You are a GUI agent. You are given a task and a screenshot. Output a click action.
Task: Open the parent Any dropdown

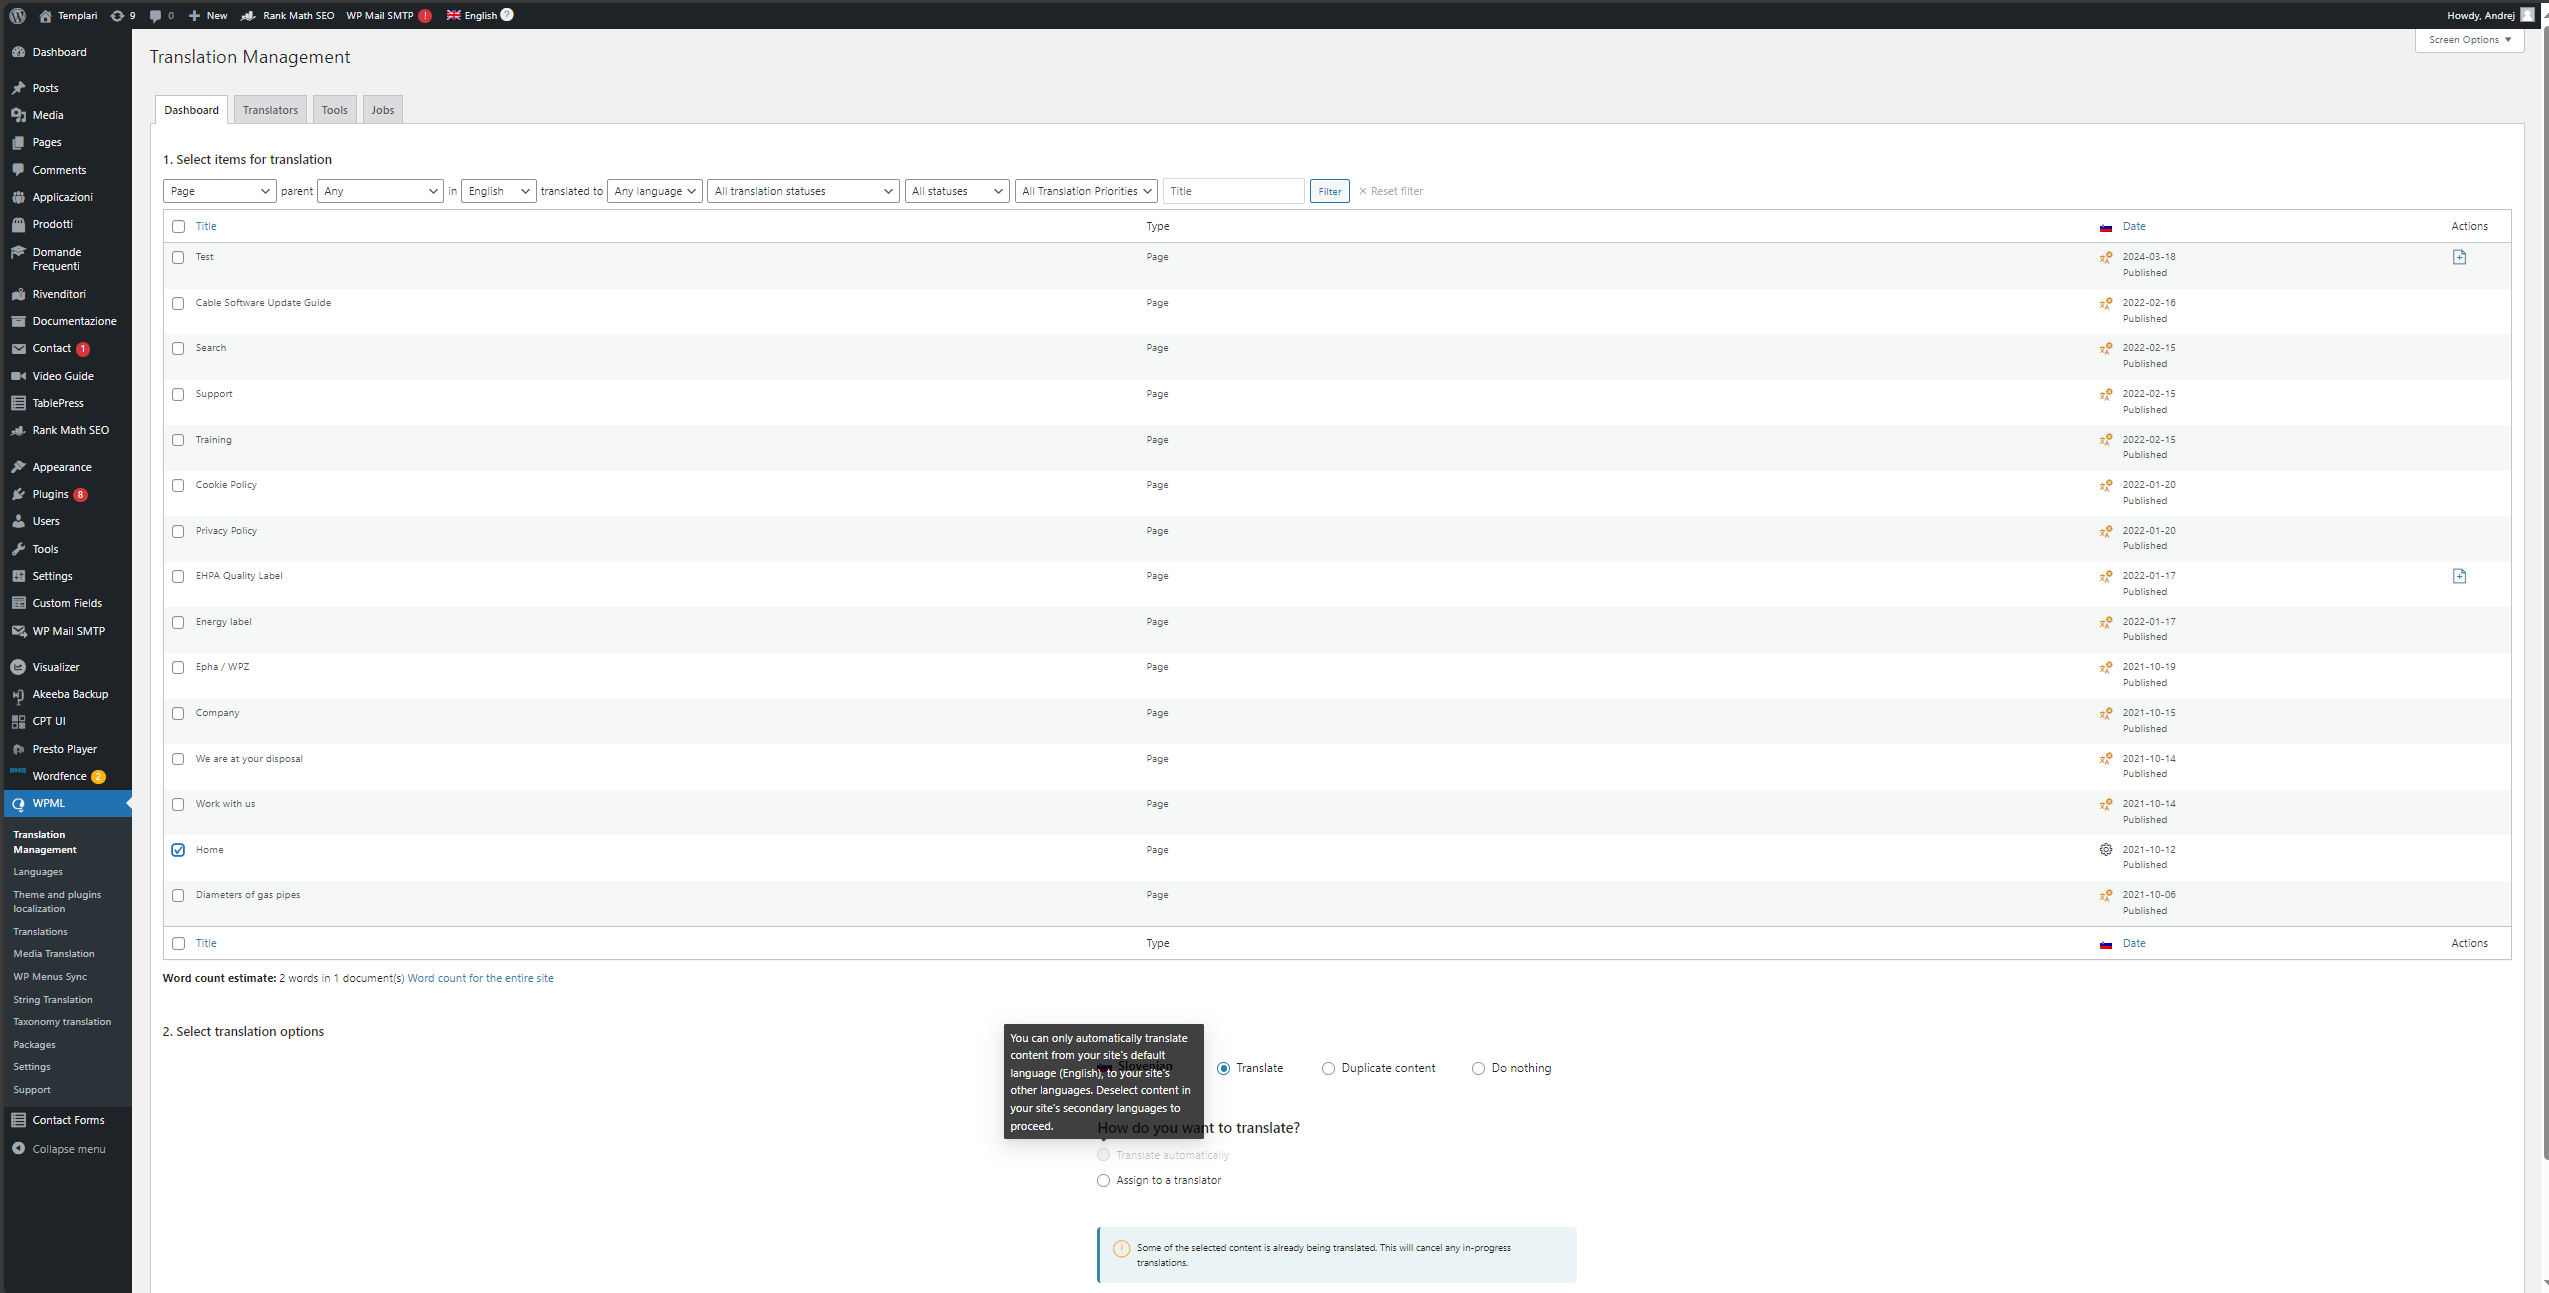click(x=380, y=191)
